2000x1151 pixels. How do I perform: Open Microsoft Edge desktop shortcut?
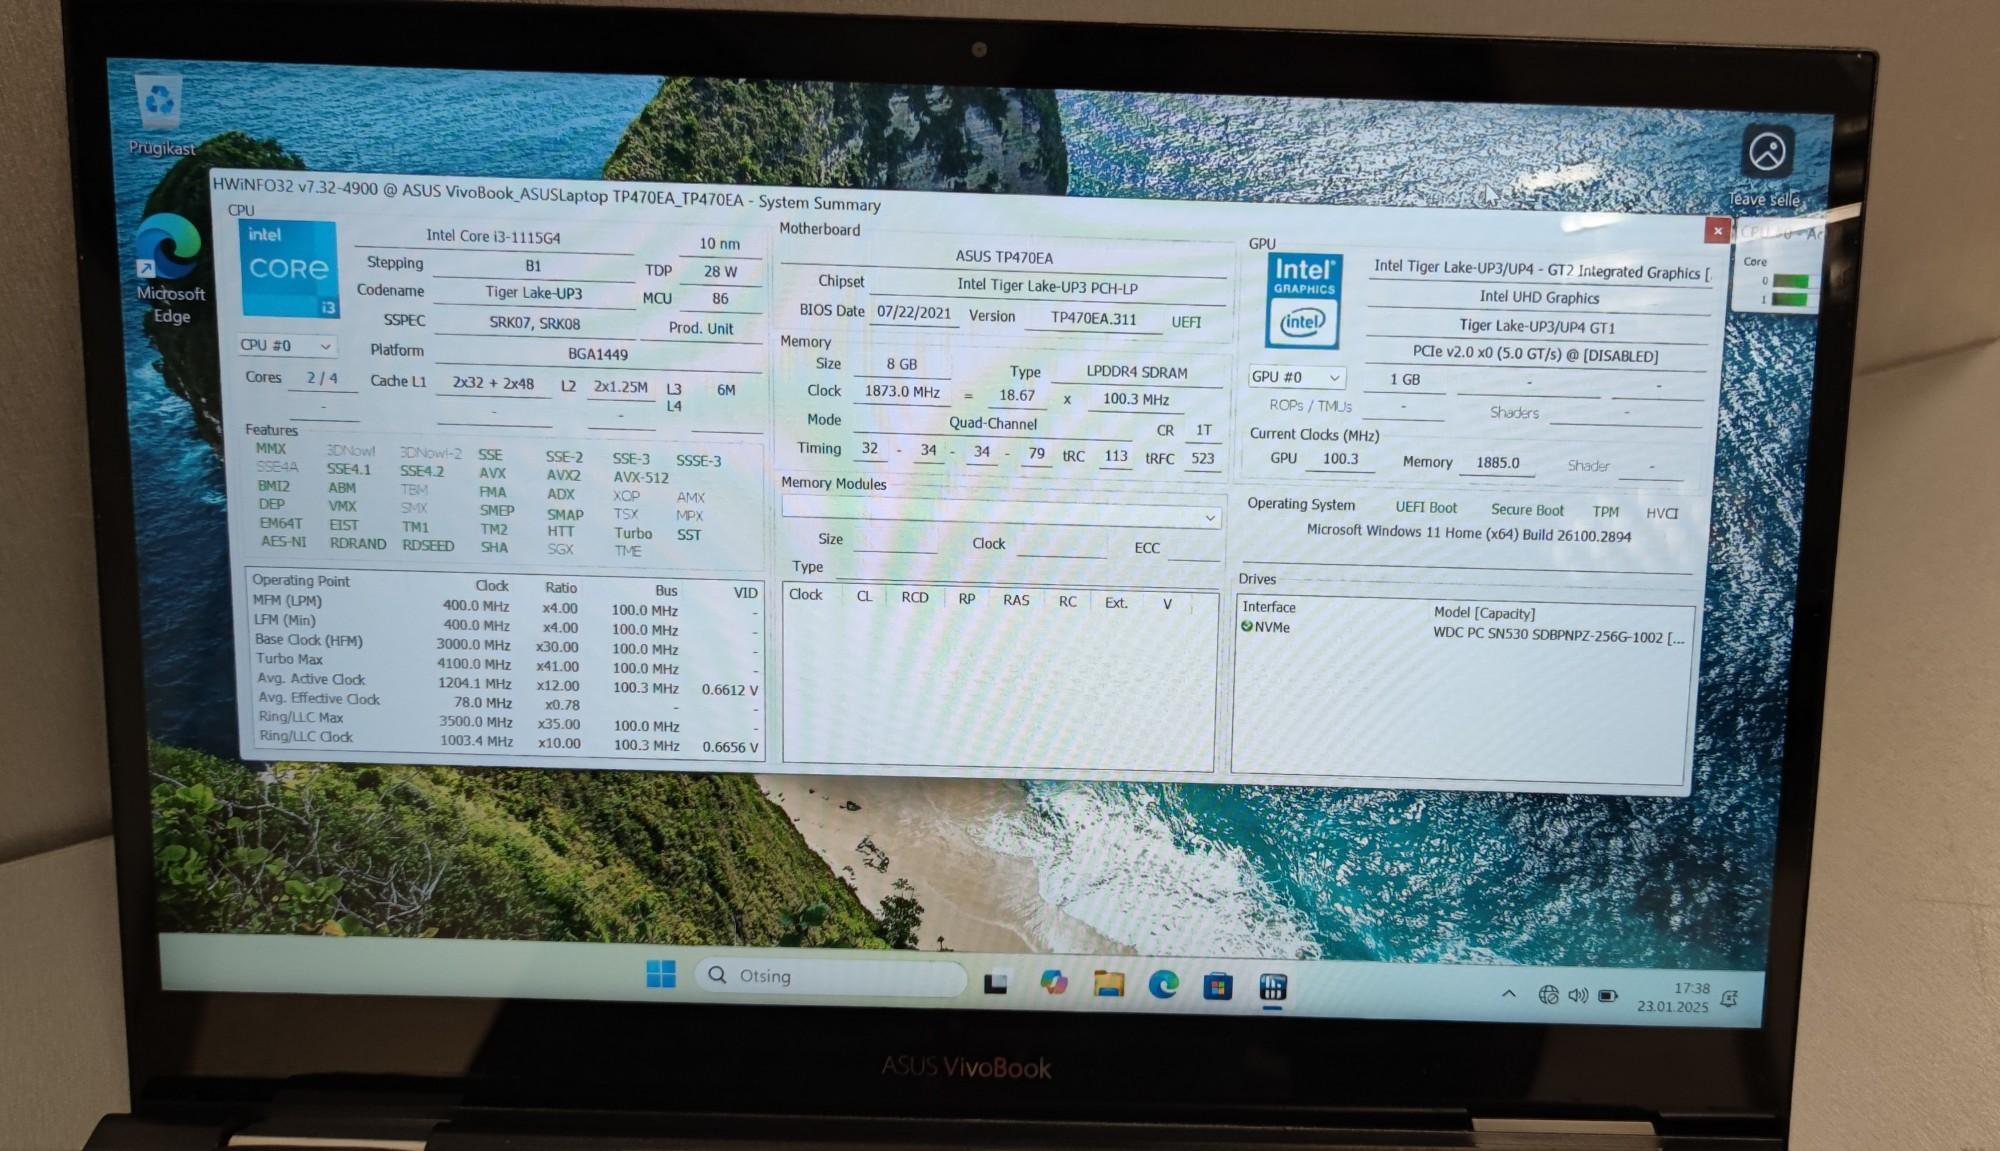[x=170, y=268]
